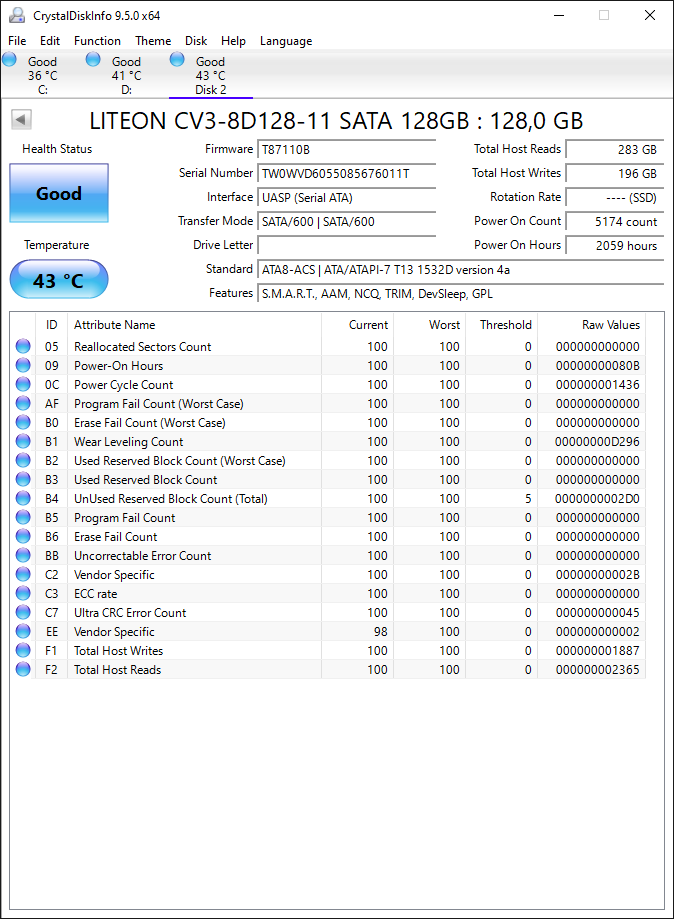Open the Edit menu
Image resolution: width=674 pixels, height=919 pixels.
pyautogui.click(x=50, y=41)
